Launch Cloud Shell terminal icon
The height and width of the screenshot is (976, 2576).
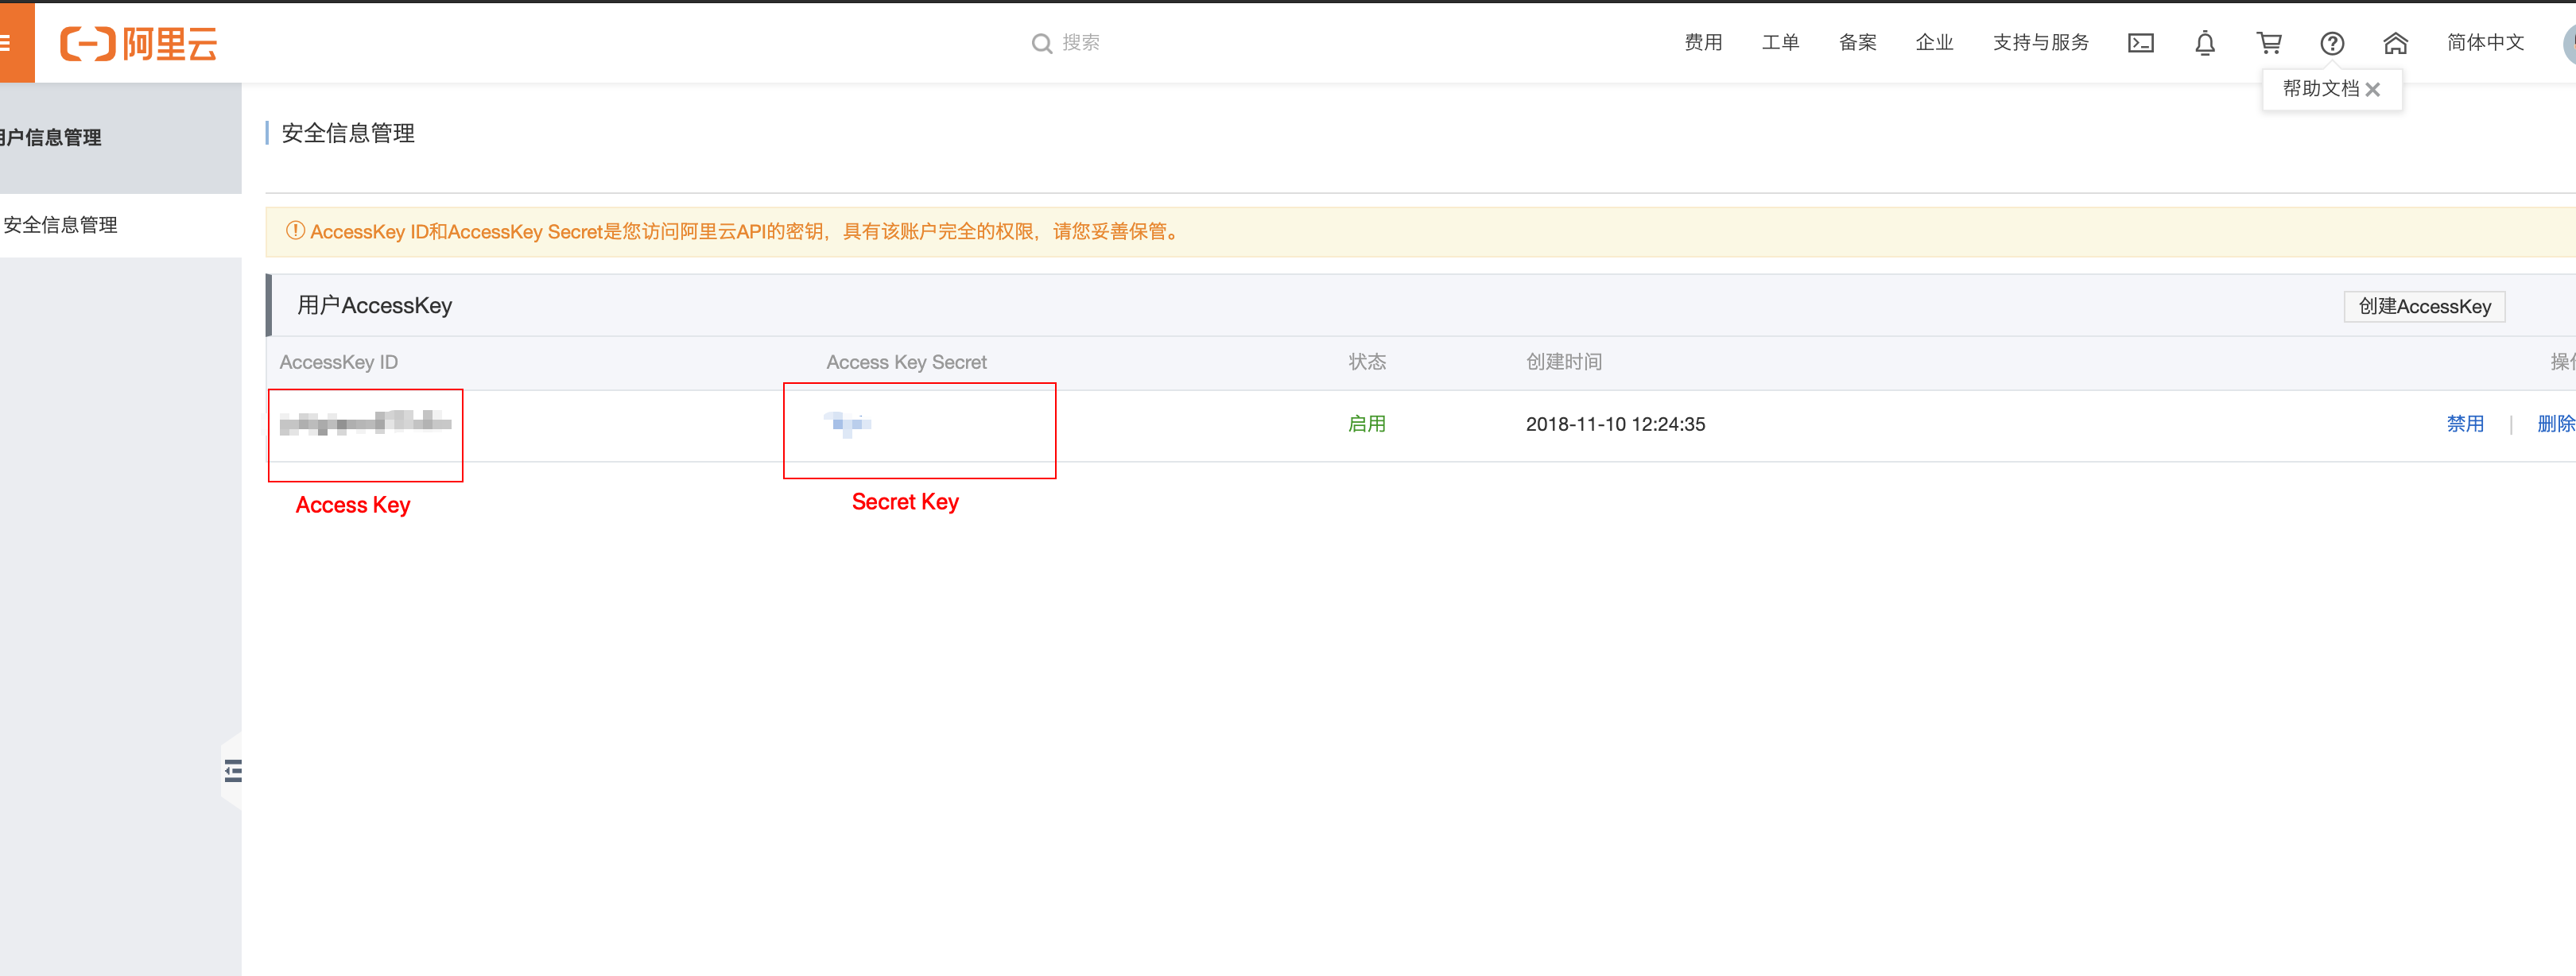point(2140,43)
